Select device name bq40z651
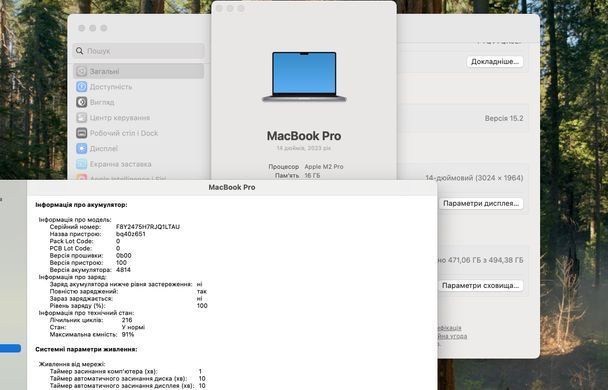This screenshot has width=608, height=390. [131, 234]
